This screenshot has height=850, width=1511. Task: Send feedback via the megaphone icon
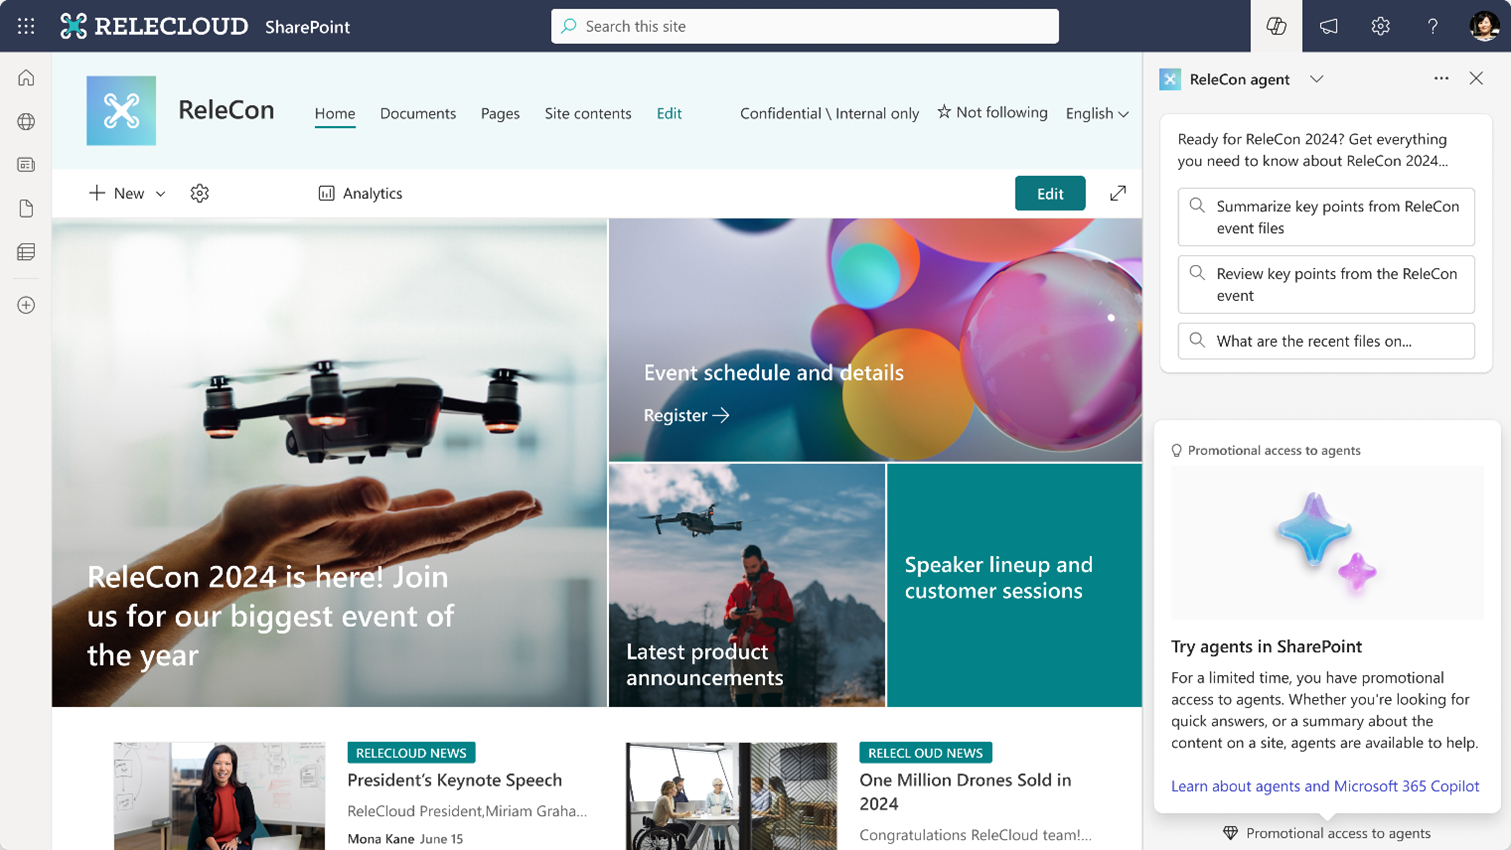(x=1328, y=26)
